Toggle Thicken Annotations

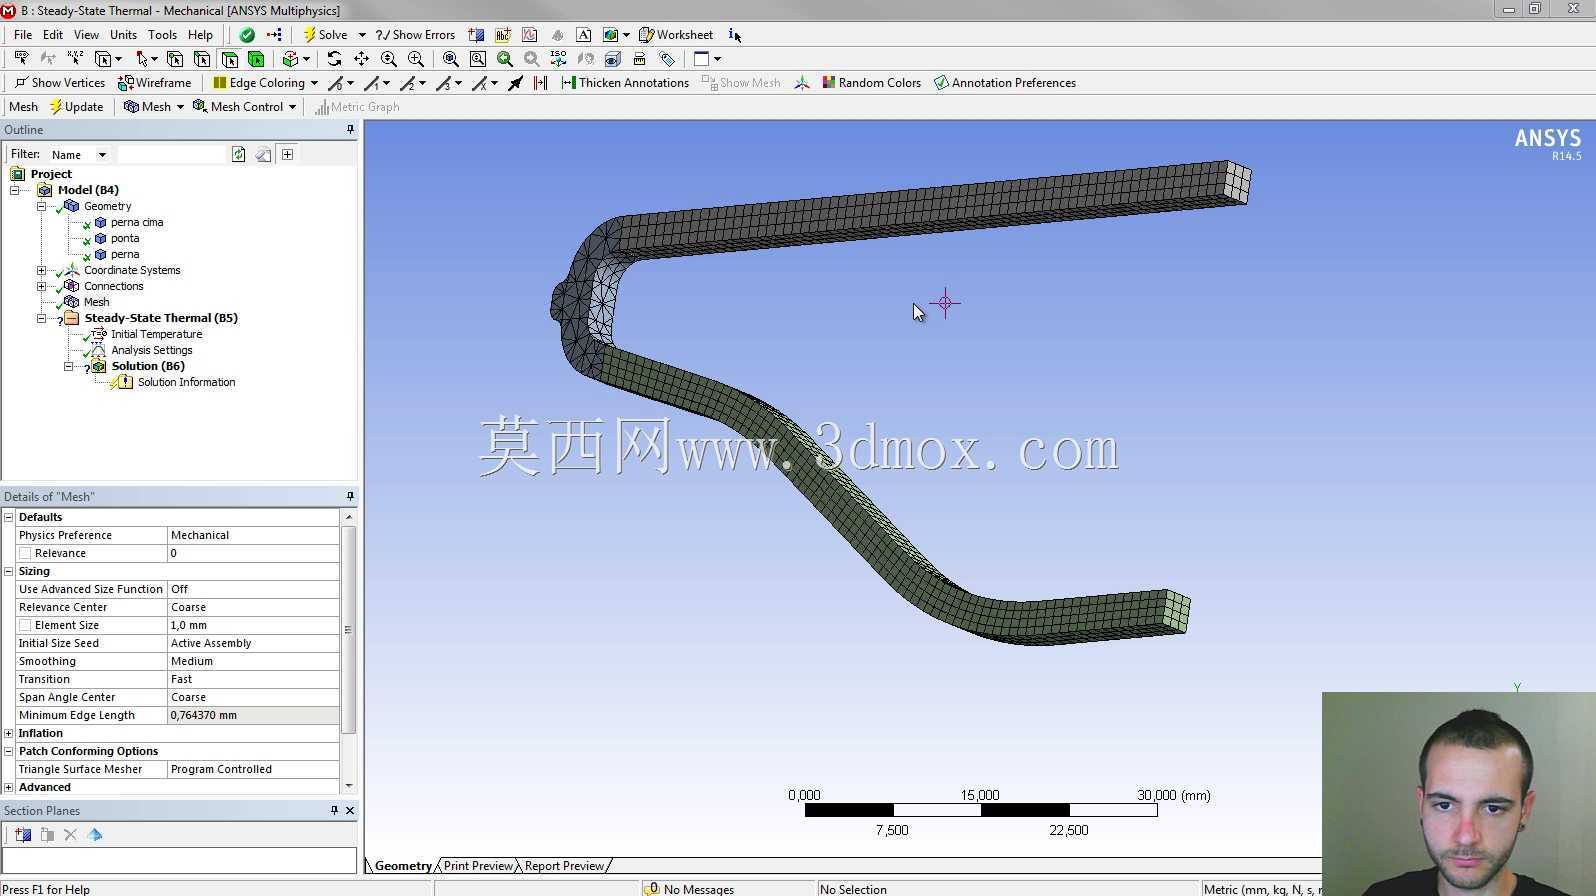tap(625, 83)
